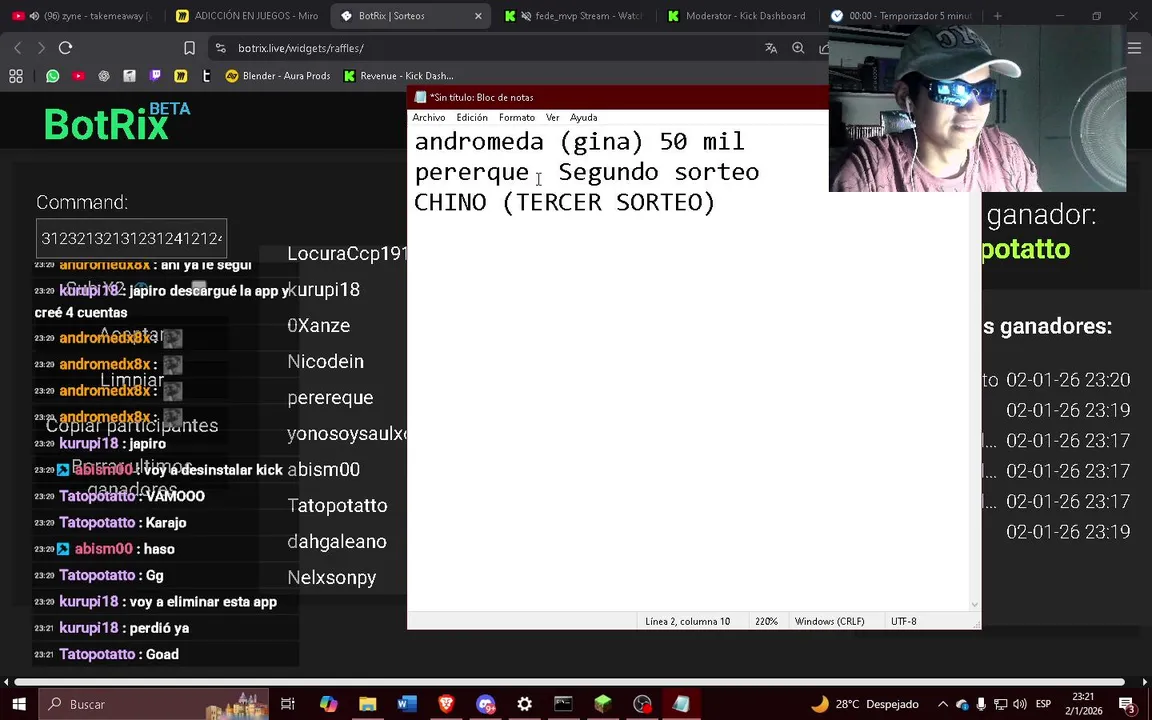Open the yellow Miro bookmark icon
Viewport: 1152px width, 720px height.
tap(181, 76)
